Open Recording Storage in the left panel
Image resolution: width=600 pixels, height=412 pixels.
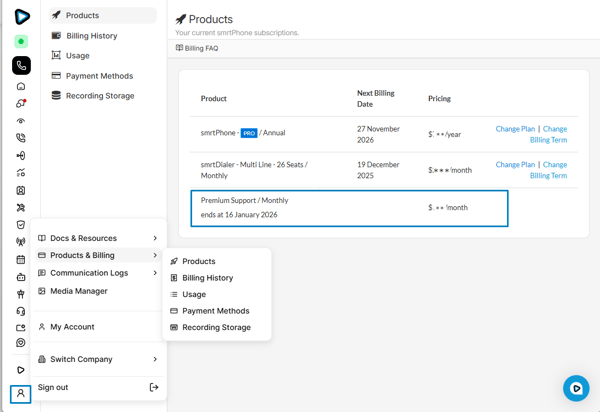coord(100,96)
